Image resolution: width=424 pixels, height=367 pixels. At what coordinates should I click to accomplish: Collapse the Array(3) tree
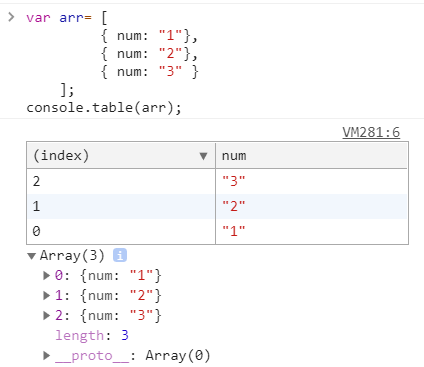(x=32, y=256)
